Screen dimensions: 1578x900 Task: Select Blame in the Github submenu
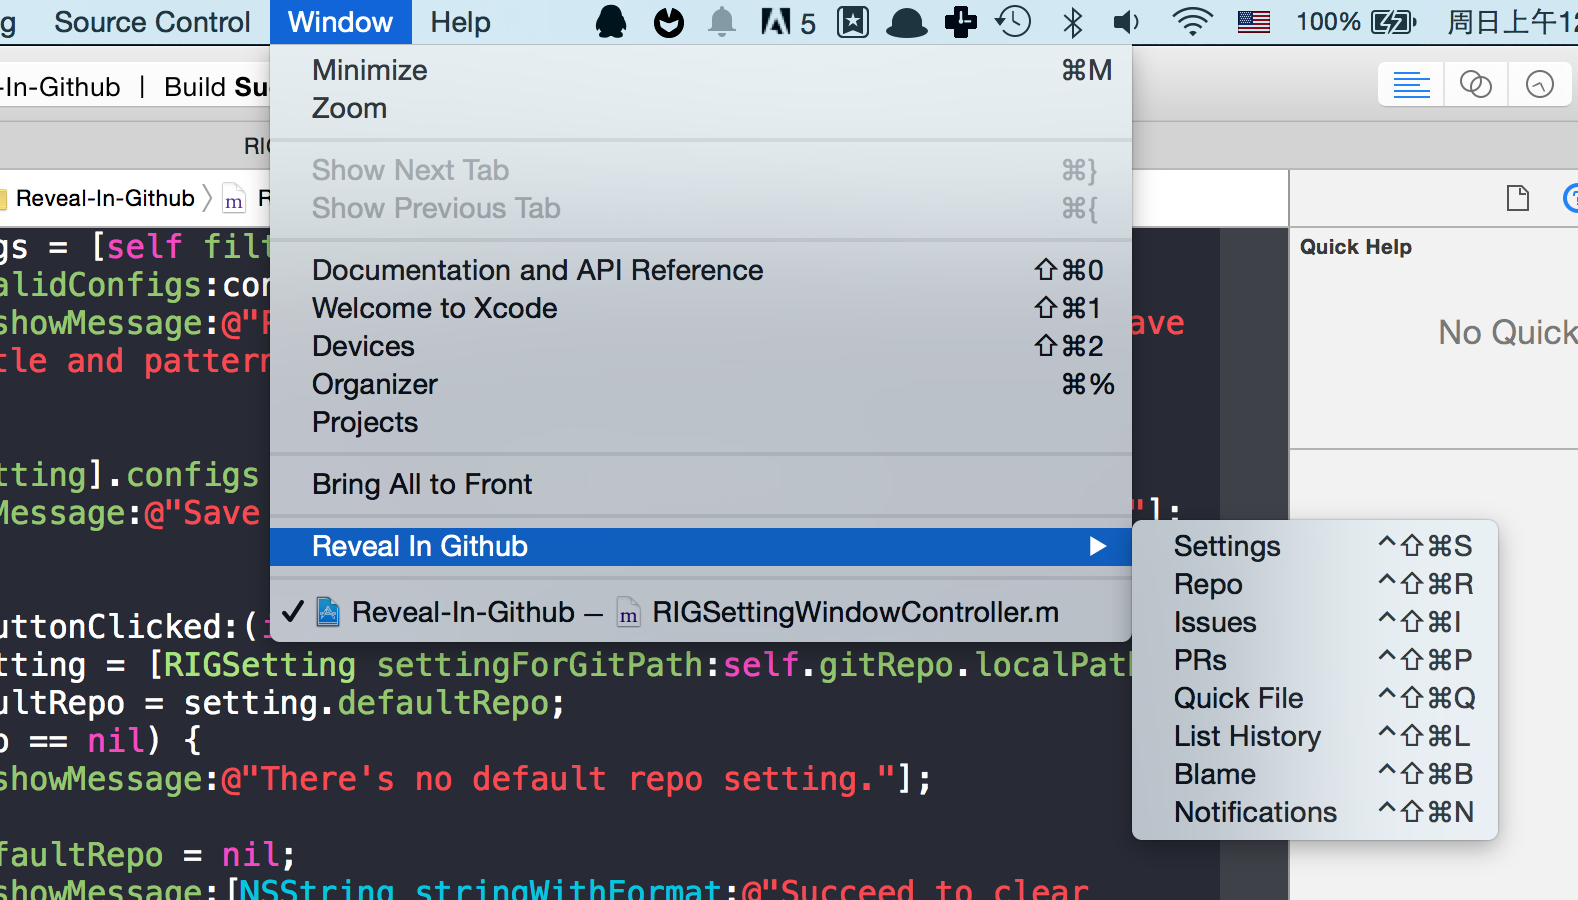tap(1214, 774)
